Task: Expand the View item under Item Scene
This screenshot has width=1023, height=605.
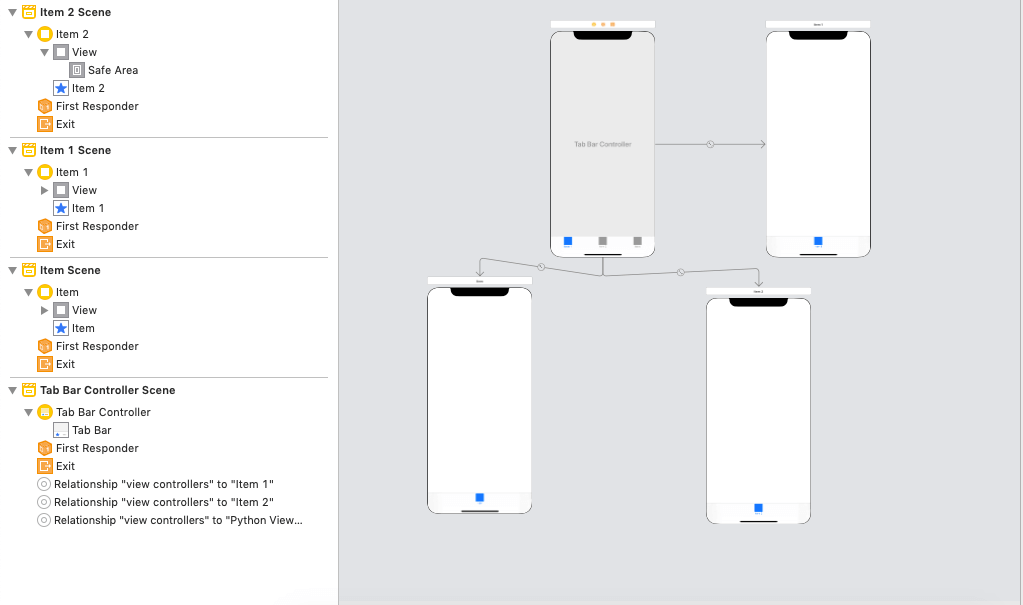Action: [44, 310]
